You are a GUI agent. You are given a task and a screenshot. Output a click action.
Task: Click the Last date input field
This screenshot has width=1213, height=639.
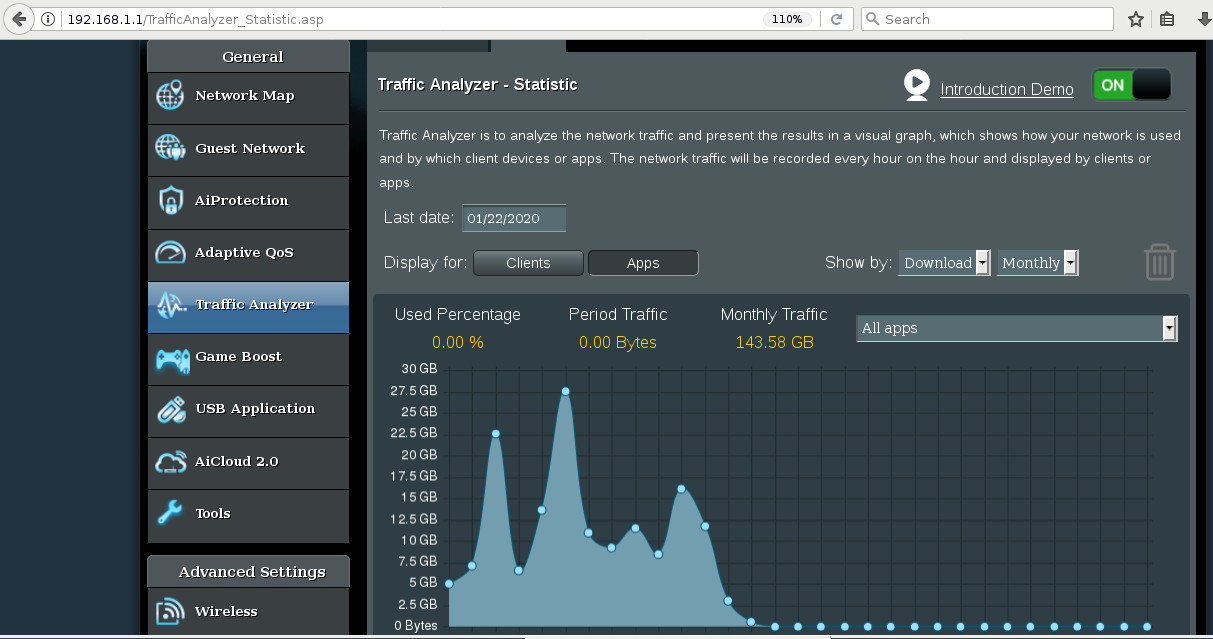(x=514, y=218)
